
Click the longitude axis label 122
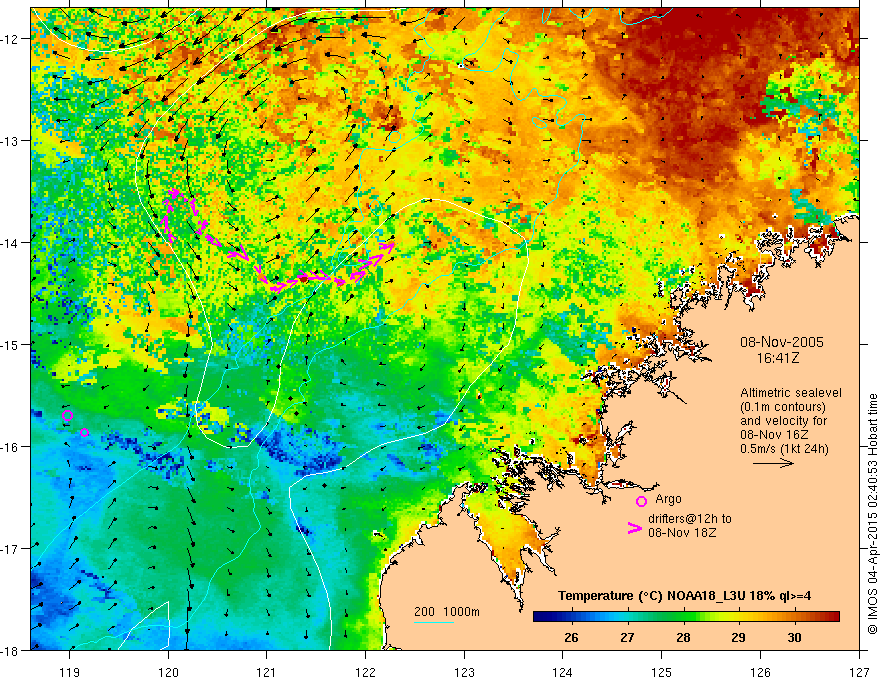(365, 672)
